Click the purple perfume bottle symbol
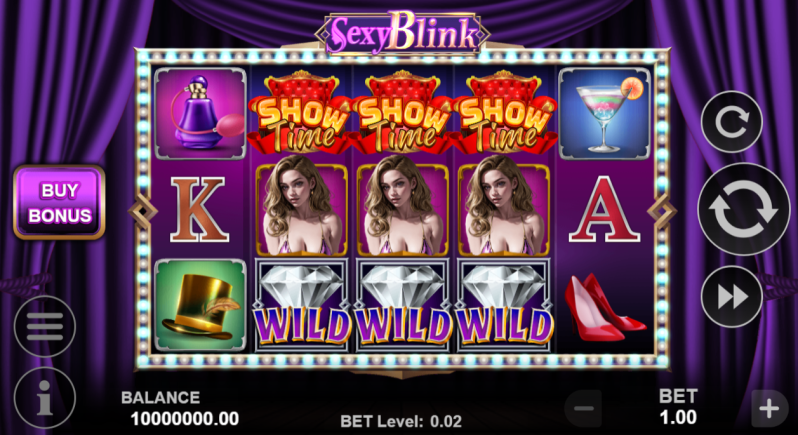This screenshot has height=435, width=798. 200,113
